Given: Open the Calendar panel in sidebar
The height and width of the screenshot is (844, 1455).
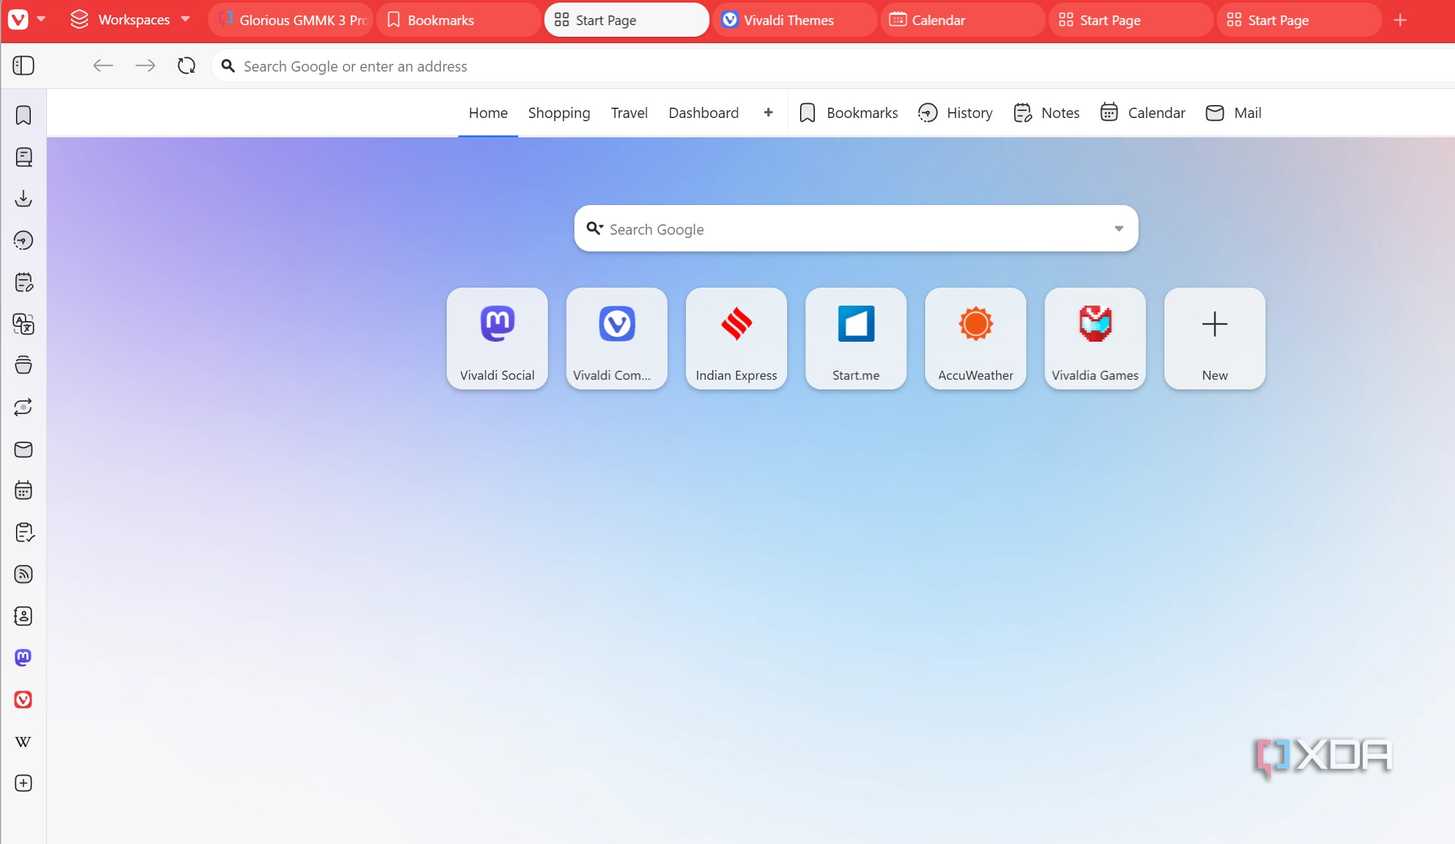Looking at the screenshot, I should pos(23,491).
